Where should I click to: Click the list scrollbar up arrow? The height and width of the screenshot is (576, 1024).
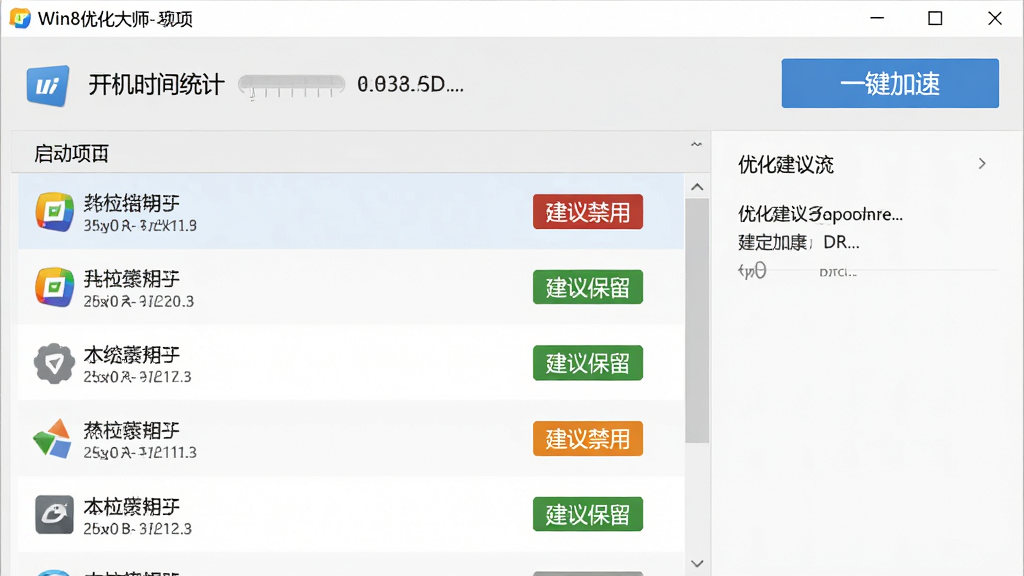click(697, 187)
